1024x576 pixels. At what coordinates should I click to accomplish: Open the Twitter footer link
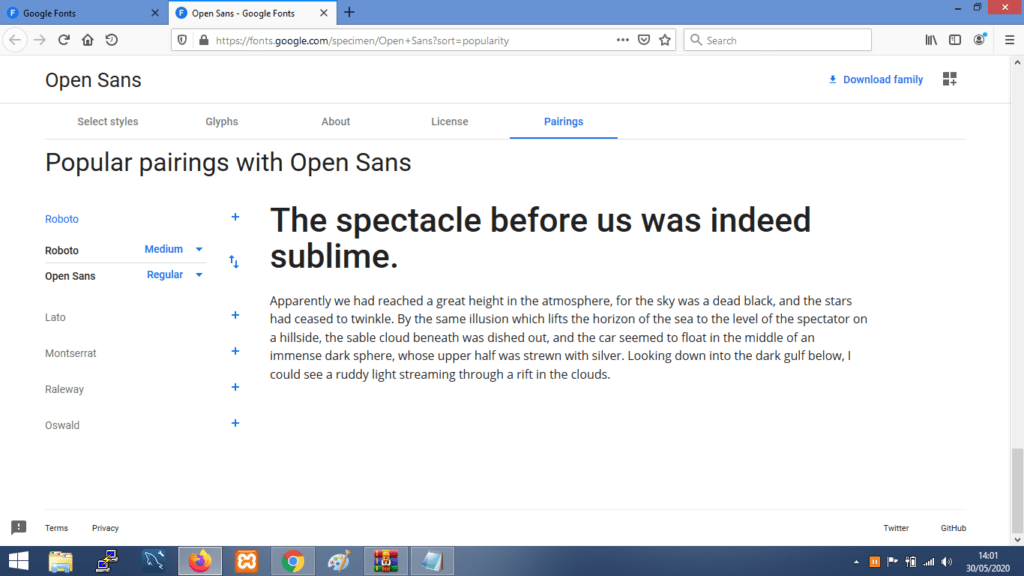tap(896, 528)
